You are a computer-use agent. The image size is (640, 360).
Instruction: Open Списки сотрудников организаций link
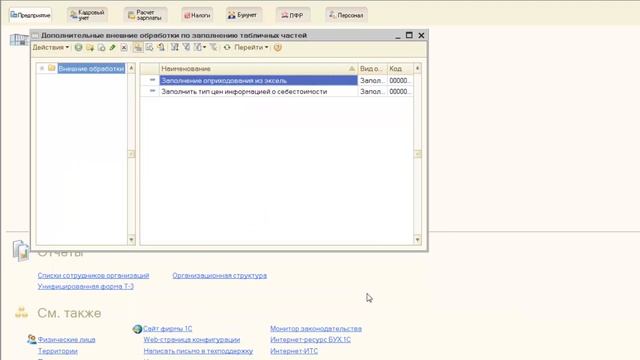(x=93, y=276)
